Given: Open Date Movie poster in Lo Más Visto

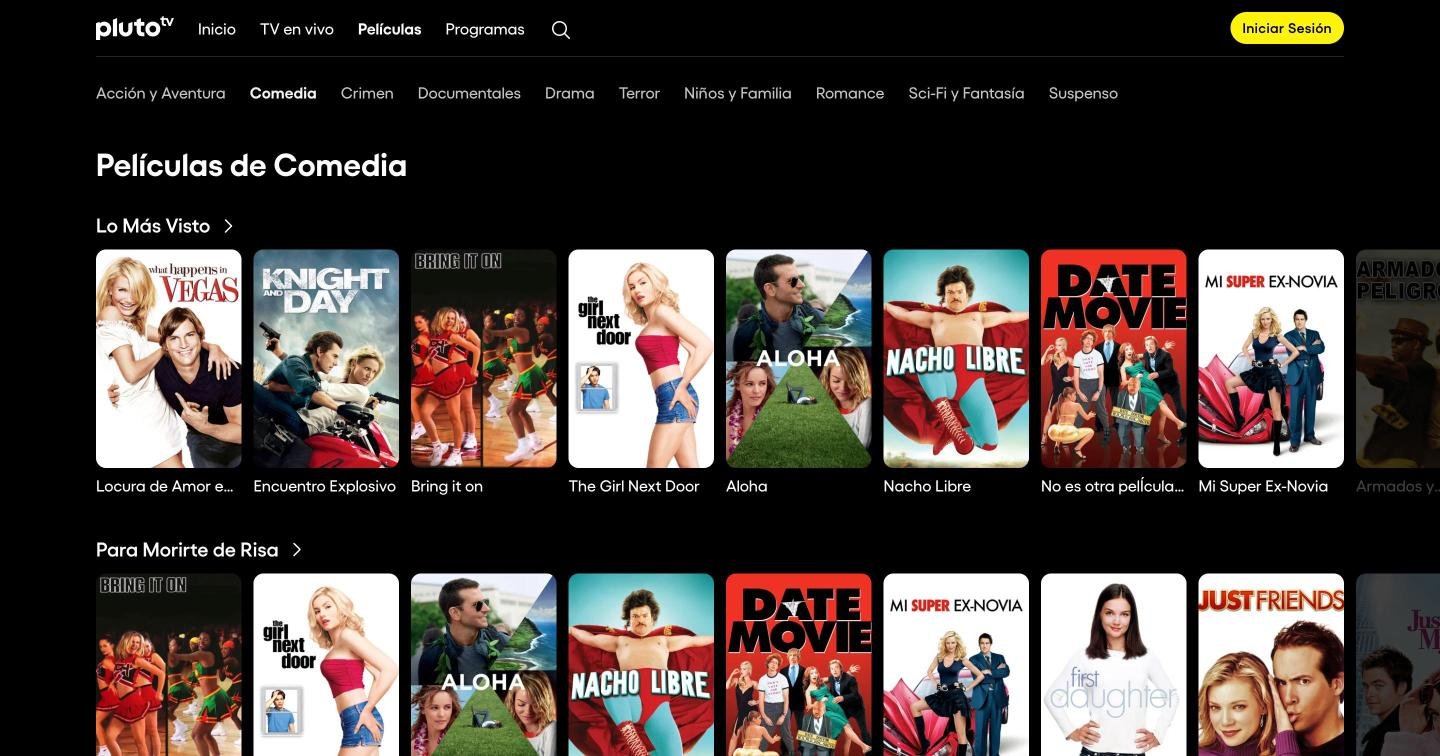Looking at the screenshot, I should [x=1114, y=359].
